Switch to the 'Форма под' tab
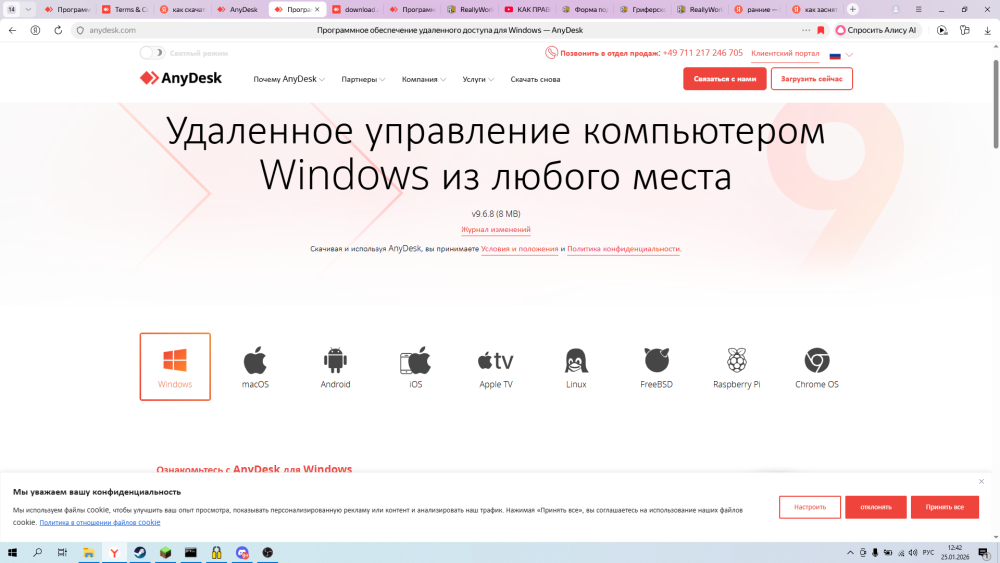 pyautogui.click(x=585, y=10)
